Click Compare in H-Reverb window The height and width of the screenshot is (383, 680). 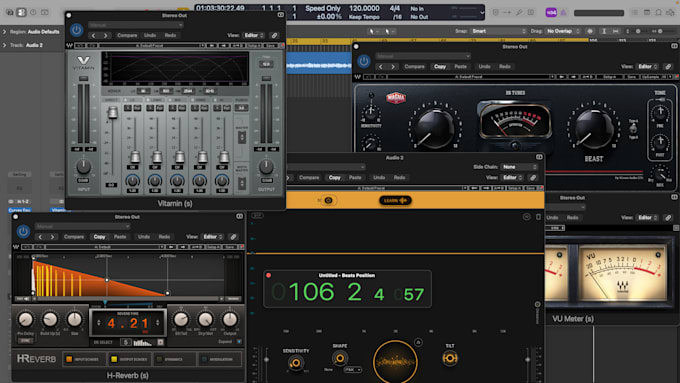(x=74, y=237)
